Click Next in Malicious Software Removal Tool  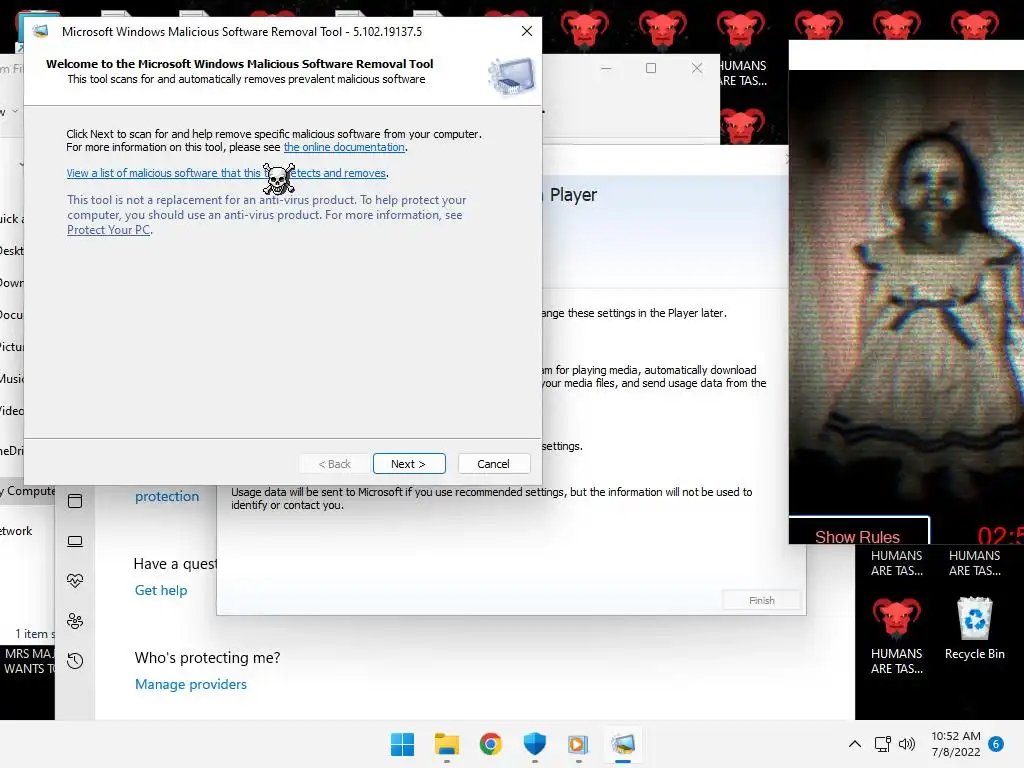tap(409, 464)
